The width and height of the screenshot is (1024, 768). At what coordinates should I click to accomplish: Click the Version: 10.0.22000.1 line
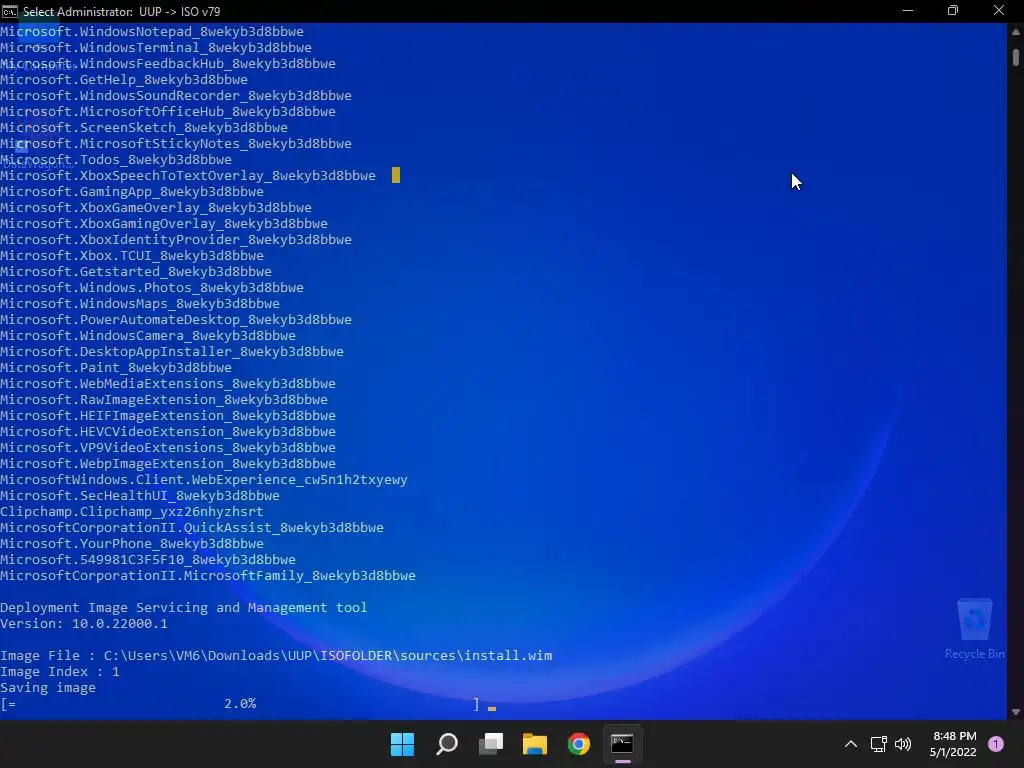click(x=84, y=624)
